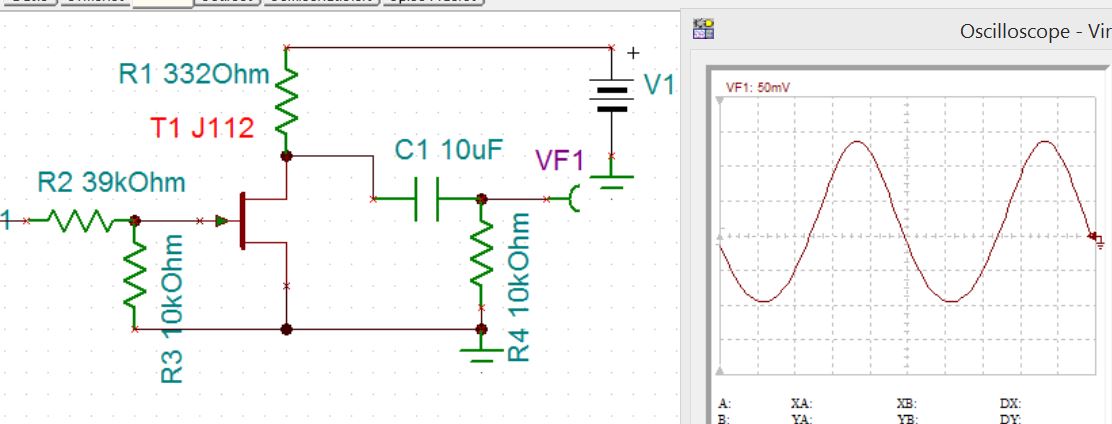Select the VF1 voltage probe pin

pyautogui.click(x=574, y=199)
